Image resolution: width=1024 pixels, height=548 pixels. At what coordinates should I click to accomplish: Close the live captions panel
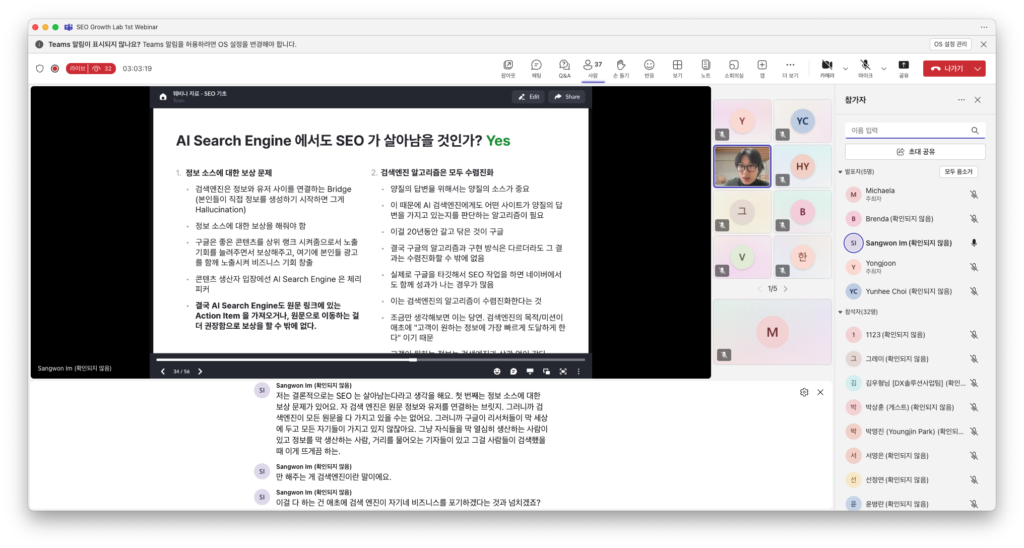point(820,392)
